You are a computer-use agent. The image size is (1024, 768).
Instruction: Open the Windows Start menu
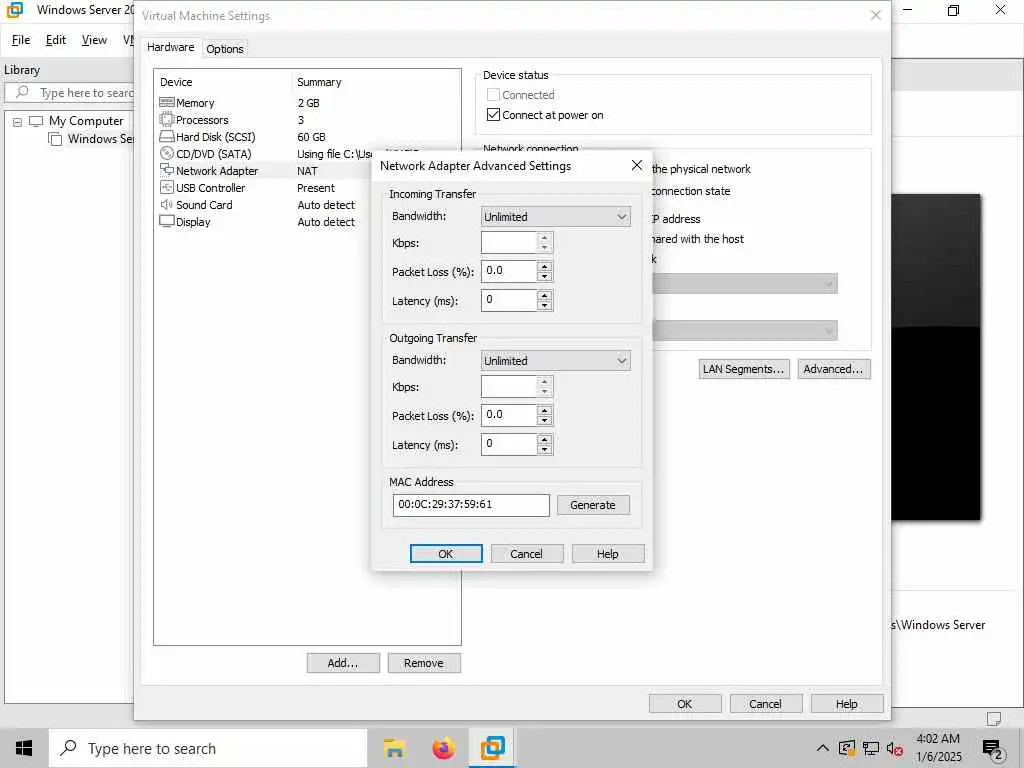[x=24, y=748]
